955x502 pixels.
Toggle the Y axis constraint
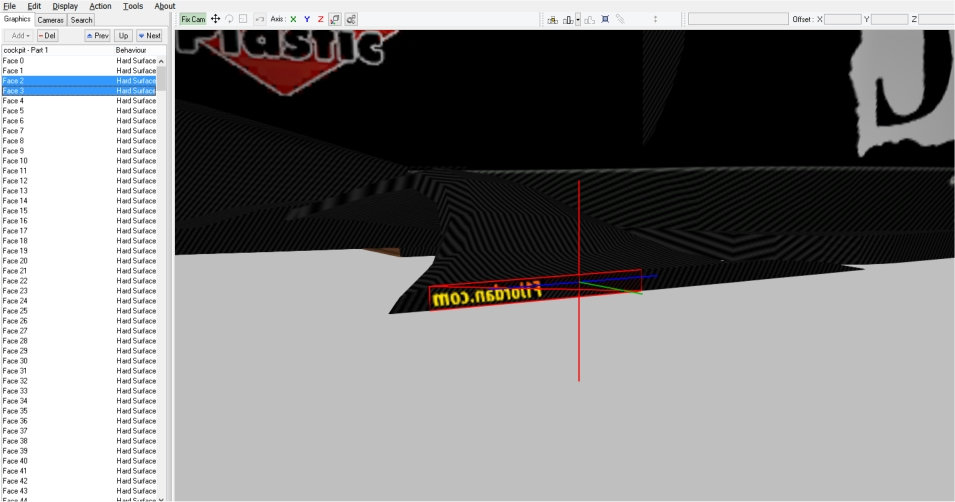[x=307, y=19]
